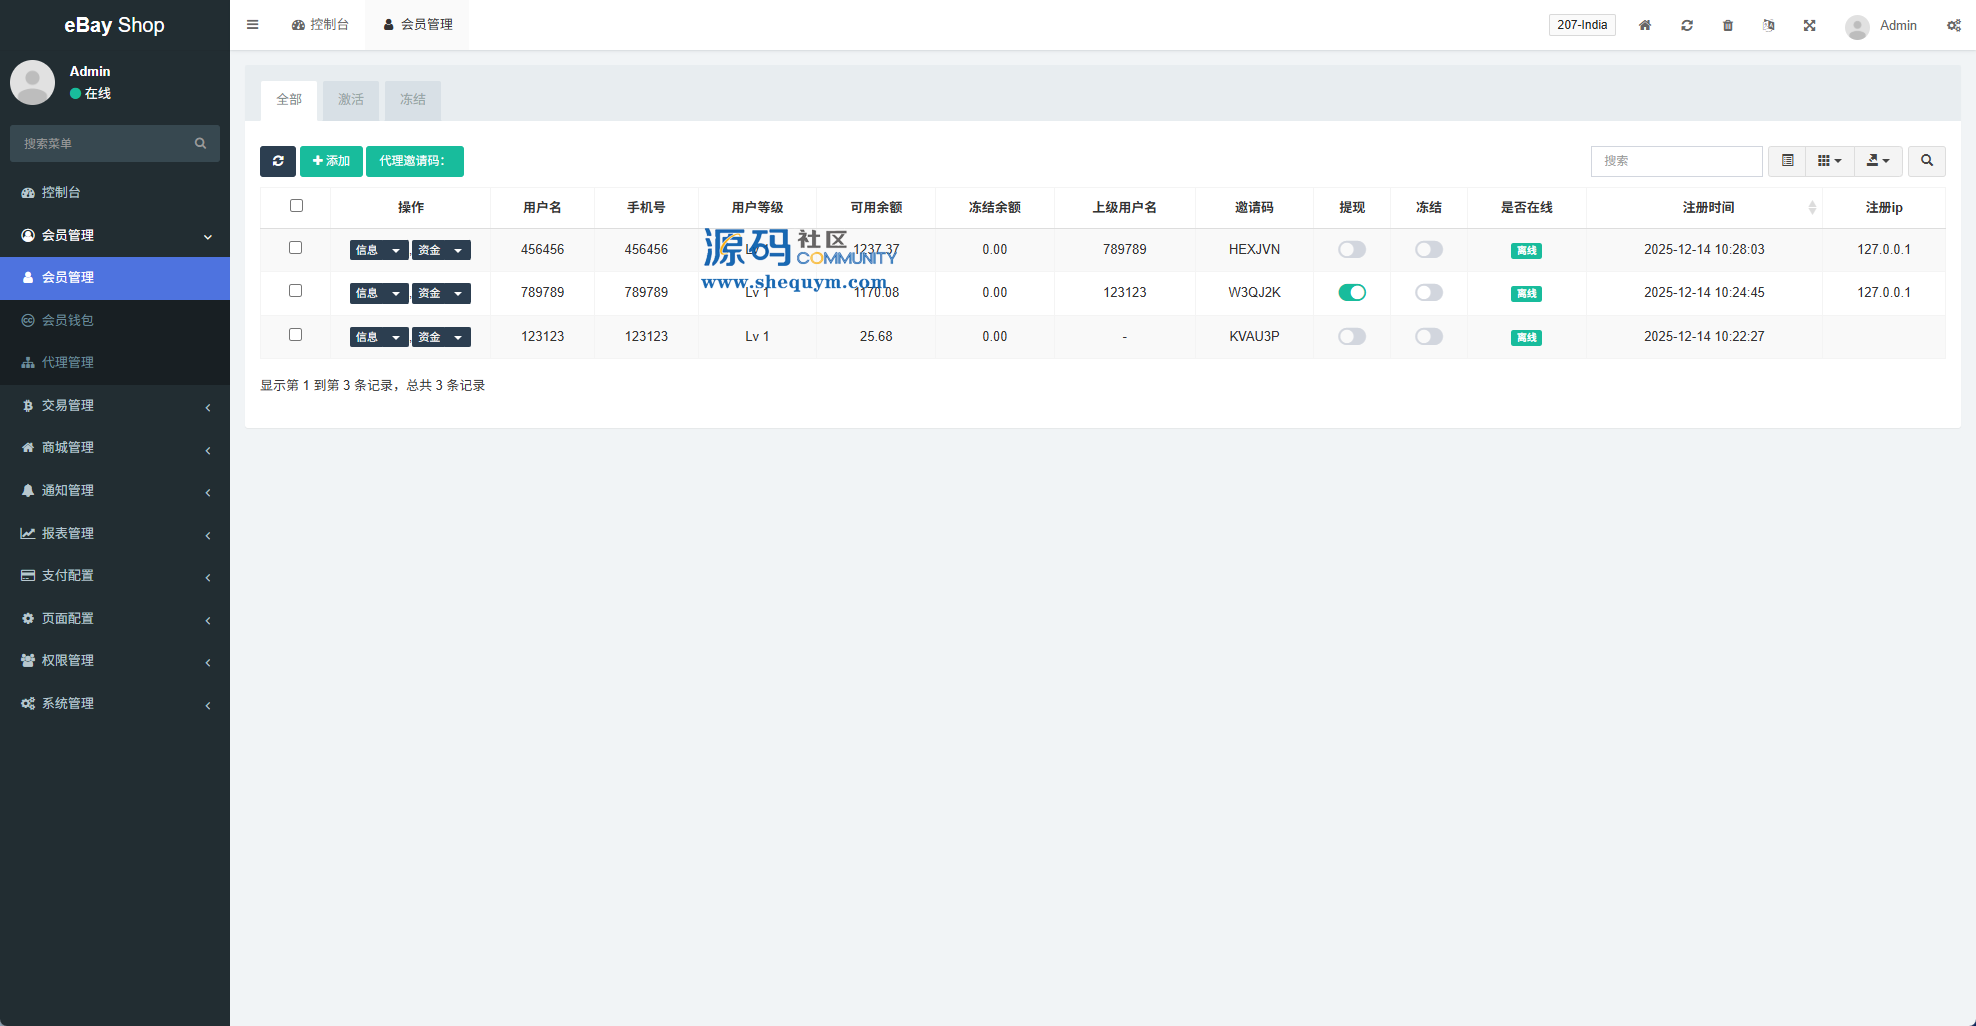Click the 添加 button
Viewport: 1976px width, 1026px height.
tap(331, 161)
